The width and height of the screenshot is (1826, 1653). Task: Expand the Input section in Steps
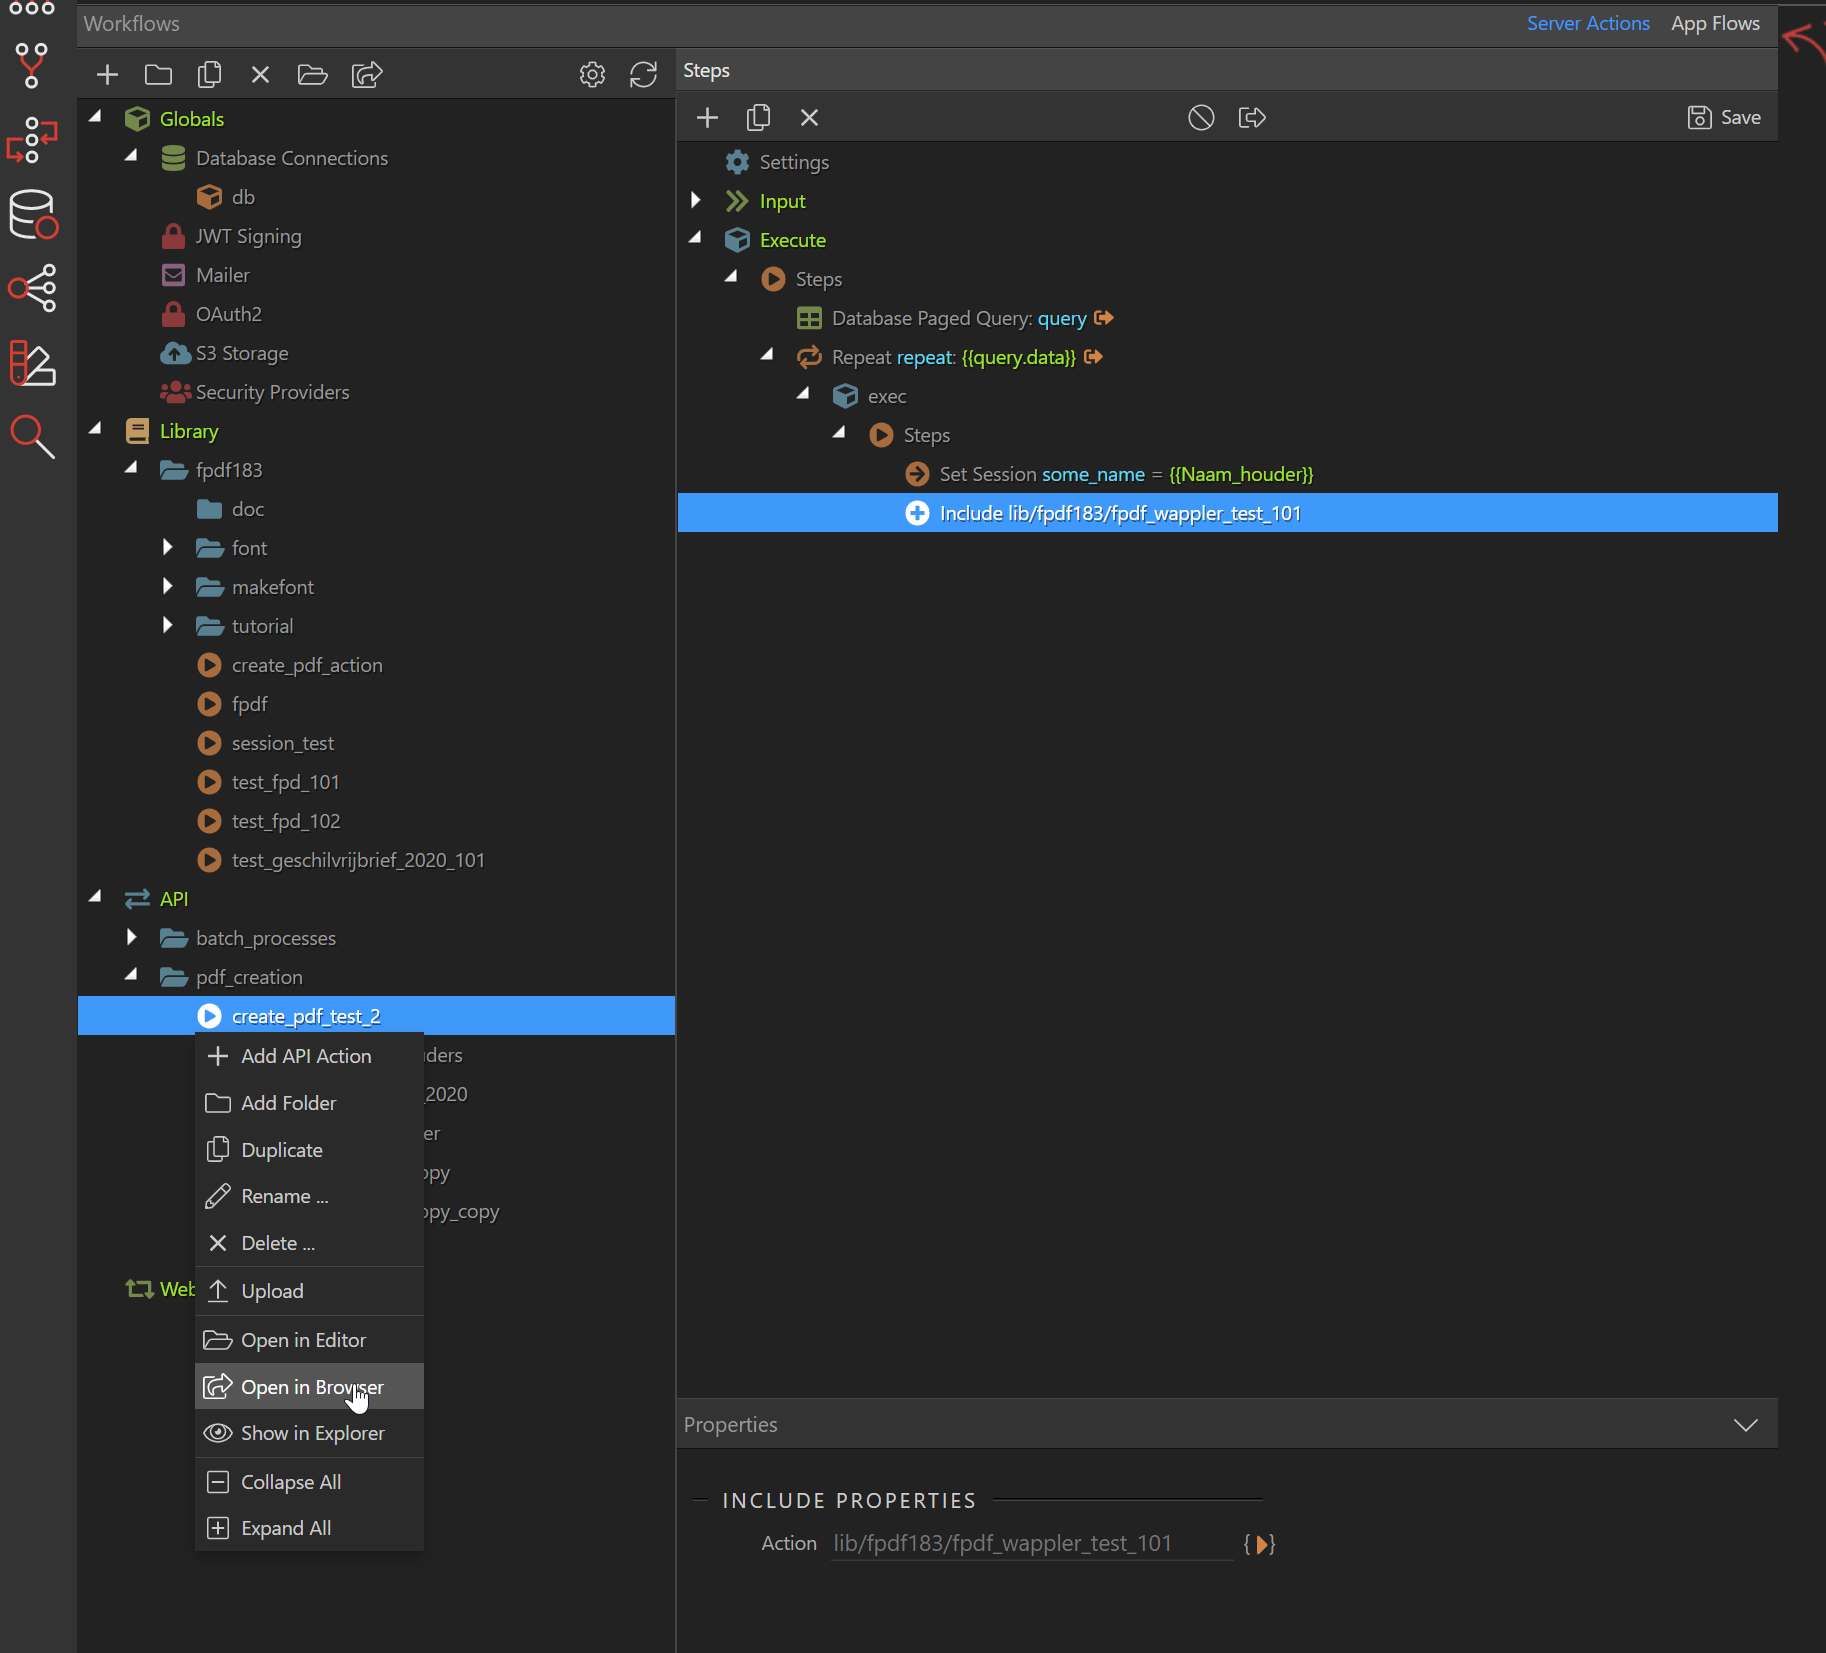point(696,201)
